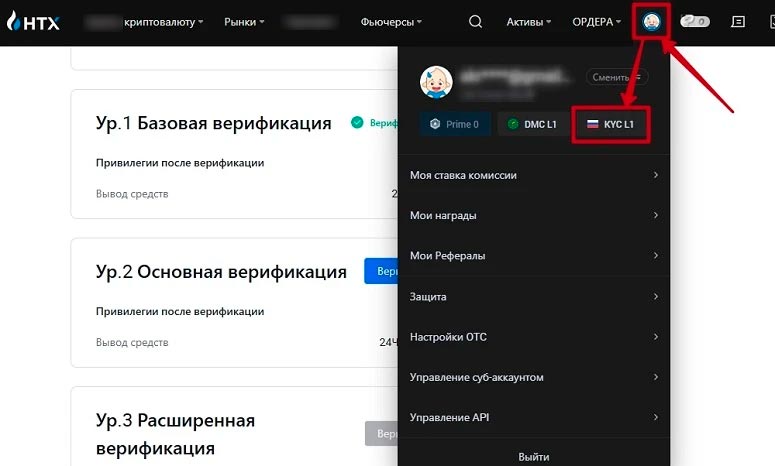This screenshot has height=466, width=775.
Task: Click Привилегии после верификации under Ур.2
Action: click(x=180, y=311)
